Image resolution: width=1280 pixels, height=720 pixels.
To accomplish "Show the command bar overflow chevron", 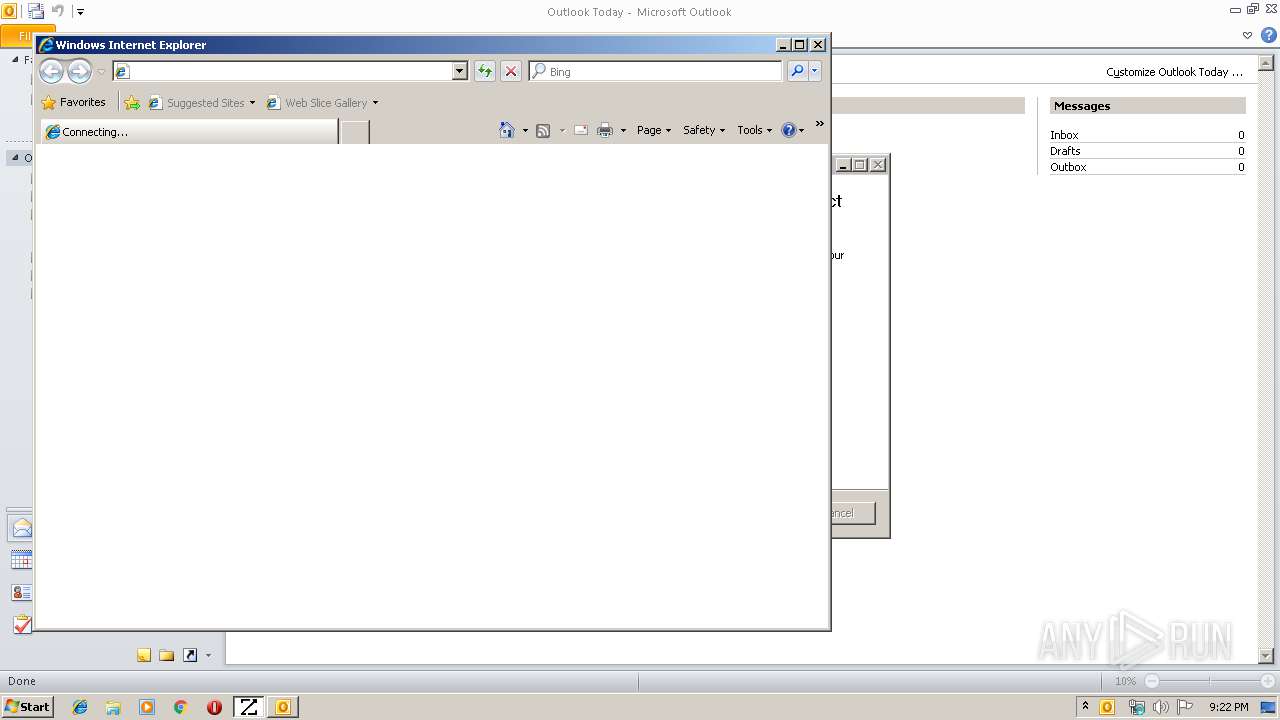I will [820, 124].
